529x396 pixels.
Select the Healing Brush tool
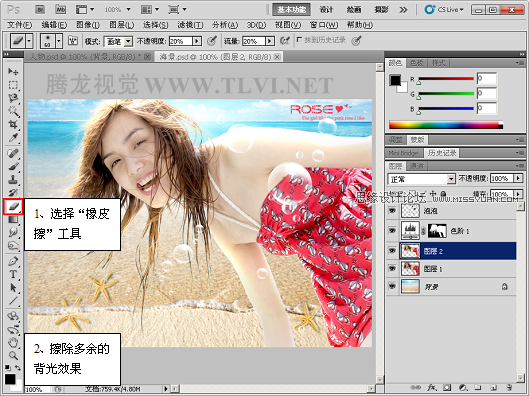coord(13,153)
